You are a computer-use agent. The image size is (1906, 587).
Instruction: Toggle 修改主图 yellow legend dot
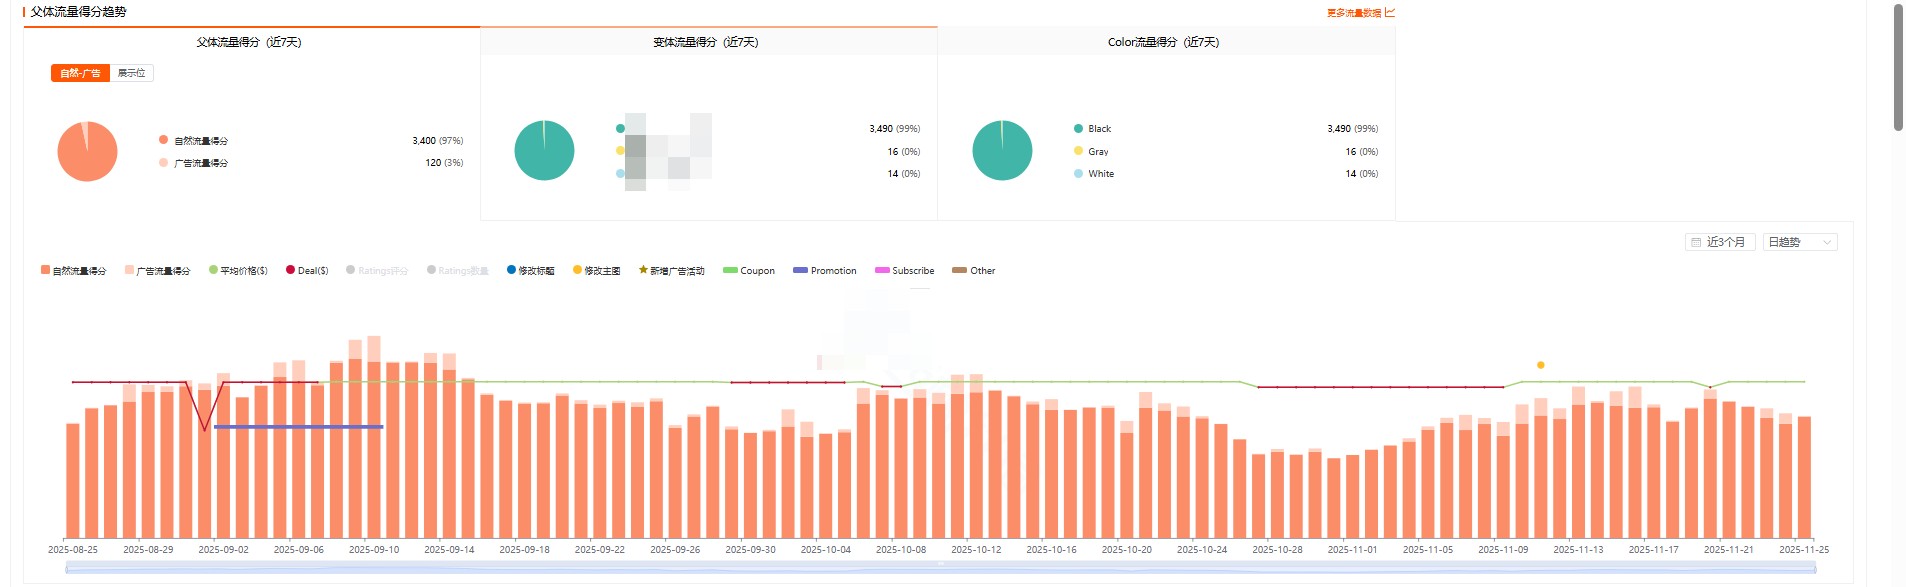[x=577, y=270]
